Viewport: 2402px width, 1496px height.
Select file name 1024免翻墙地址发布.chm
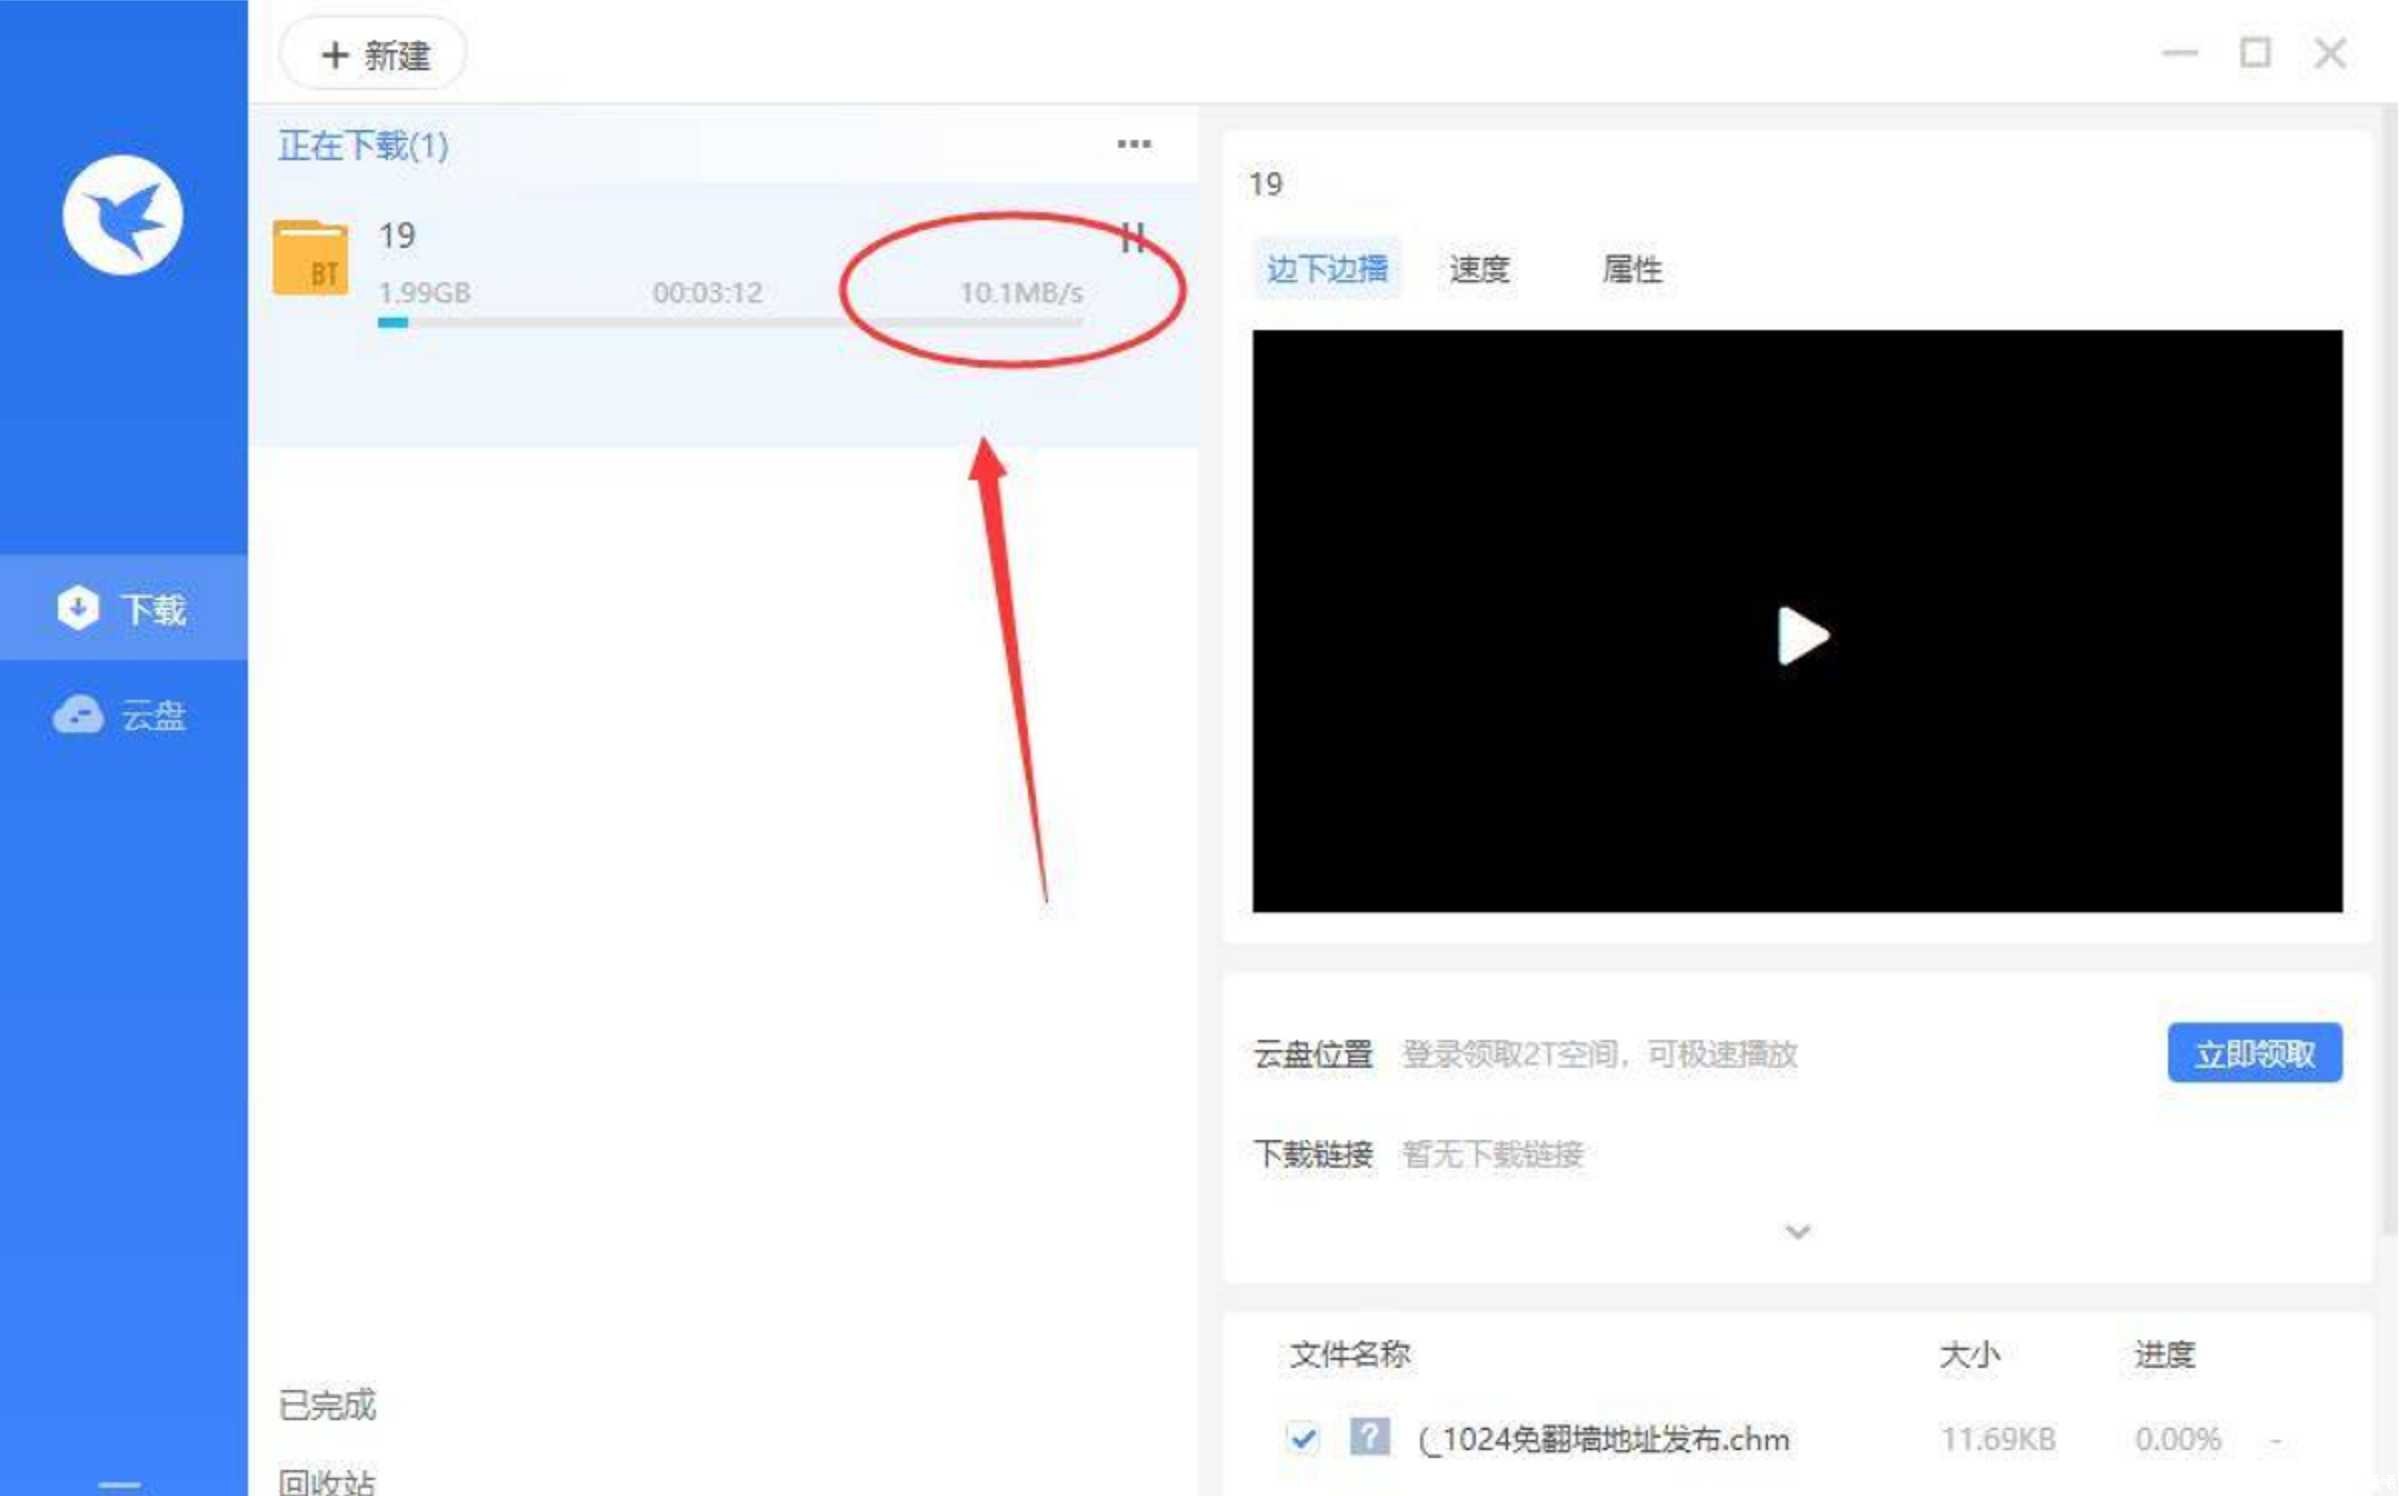(1604, 1439)
